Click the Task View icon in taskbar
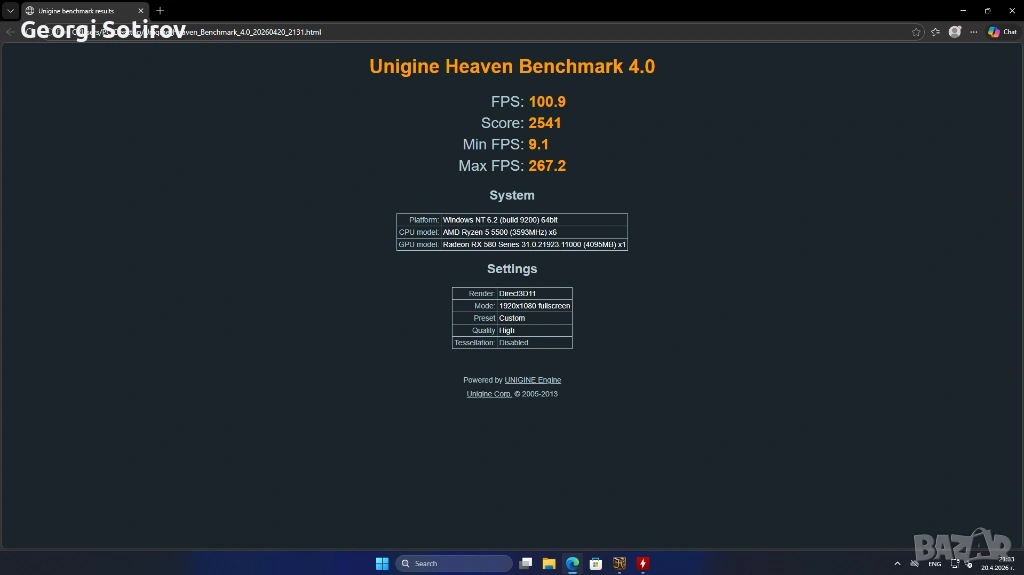The width and height of the screenshot is (1024, 575). coord(526,563)
